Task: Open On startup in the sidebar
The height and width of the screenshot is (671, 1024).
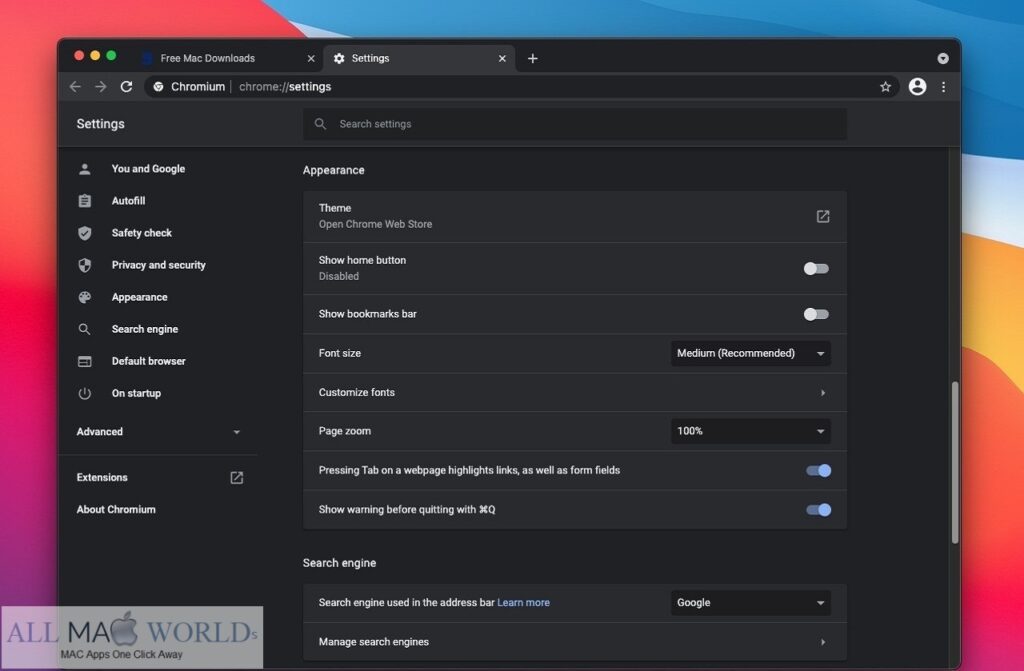Action: [x=136, y=393]
